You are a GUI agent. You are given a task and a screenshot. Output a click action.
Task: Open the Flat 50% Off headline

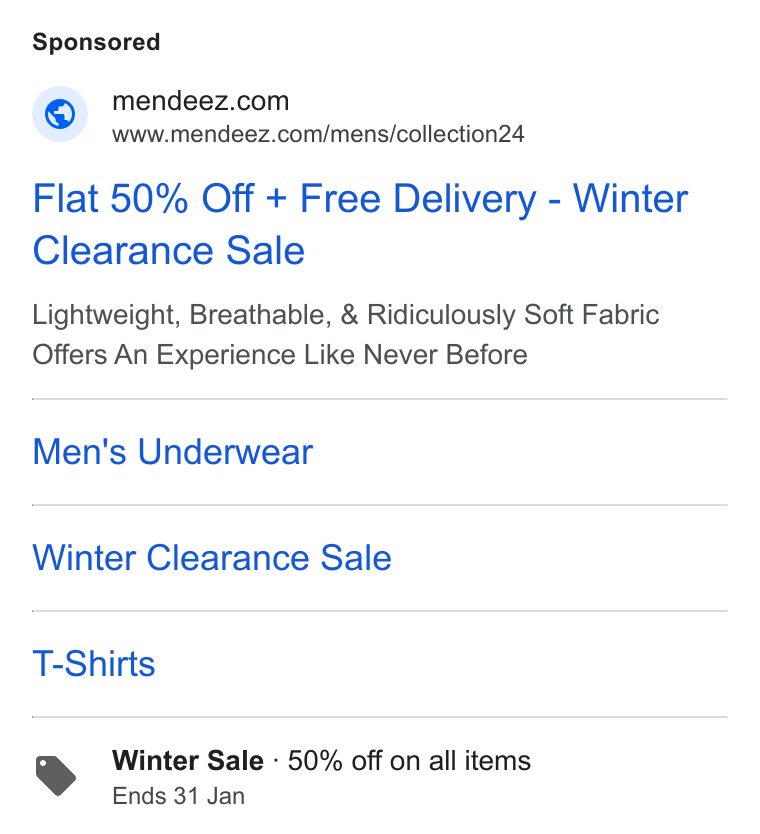pos(360,224)
